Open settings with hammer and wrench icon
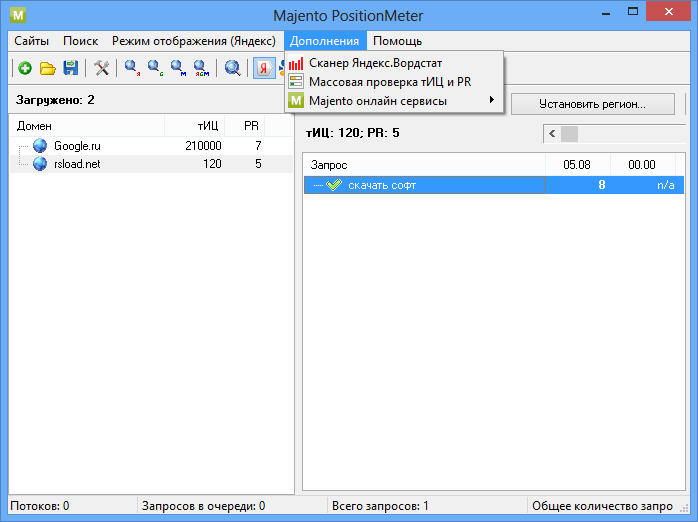Image resolution: width=698 pixels, height=522 pixels. pyautogui.click(x=101, y=68)
